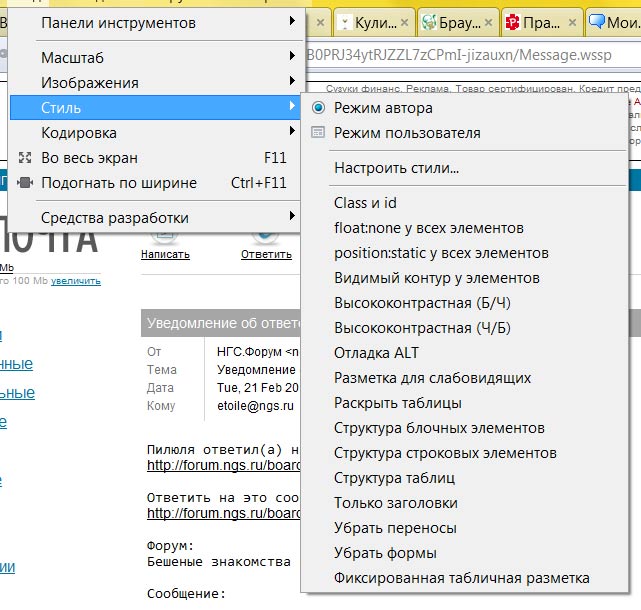Select Структура таблиц style option
This screenshot has width=641, height=610.
click(394, 478)
